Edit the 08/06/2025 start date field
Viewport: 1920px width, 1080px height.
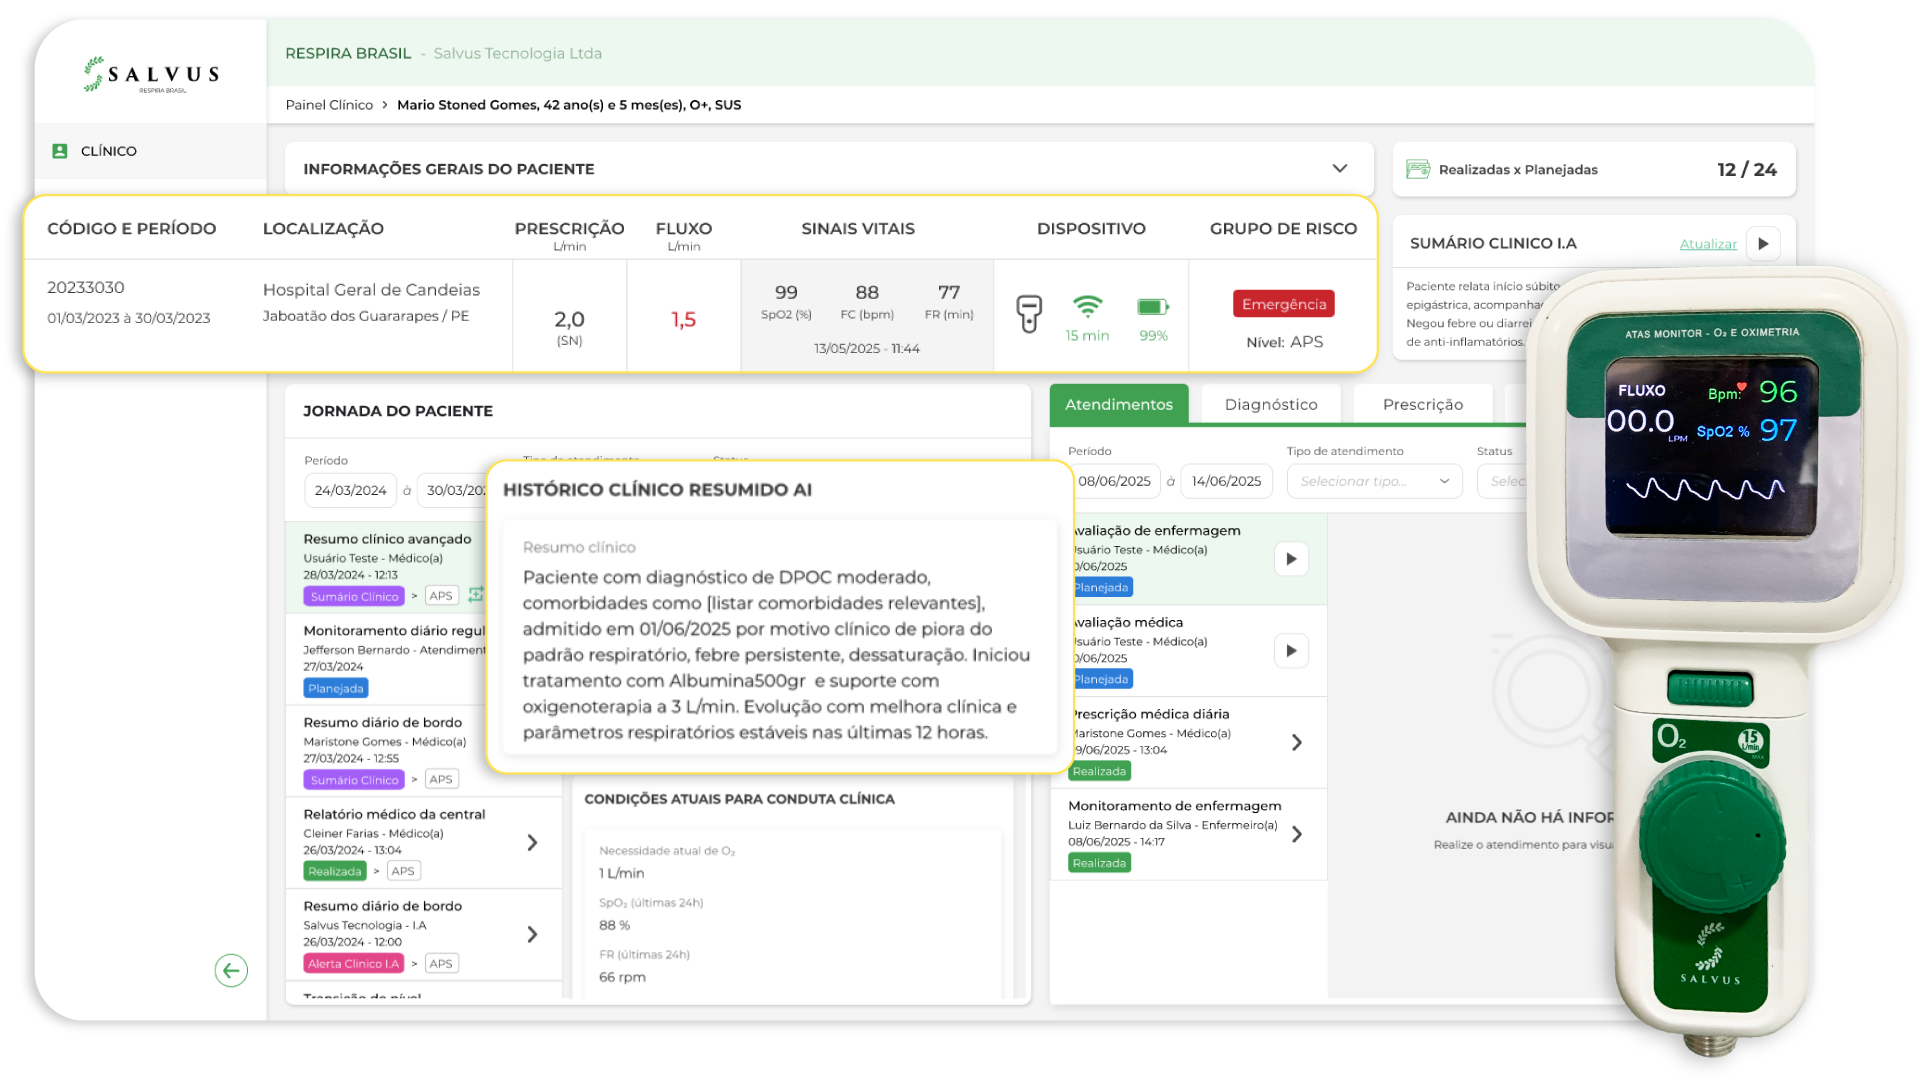coord(1114,481)
